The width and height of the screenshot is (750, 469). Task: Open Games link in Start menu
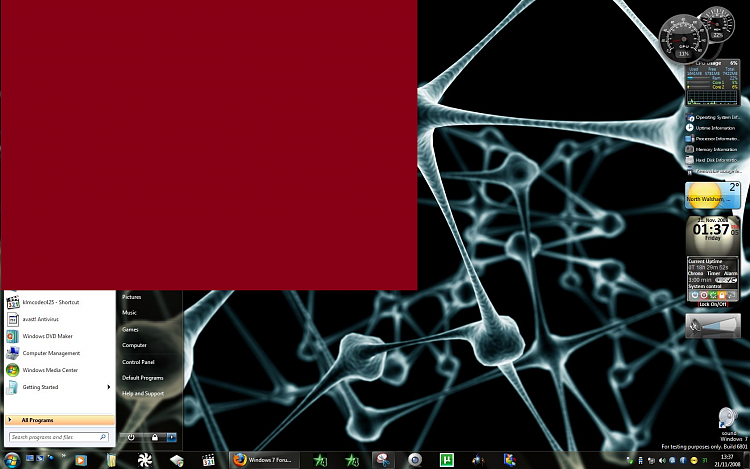(x=130, y=329)
